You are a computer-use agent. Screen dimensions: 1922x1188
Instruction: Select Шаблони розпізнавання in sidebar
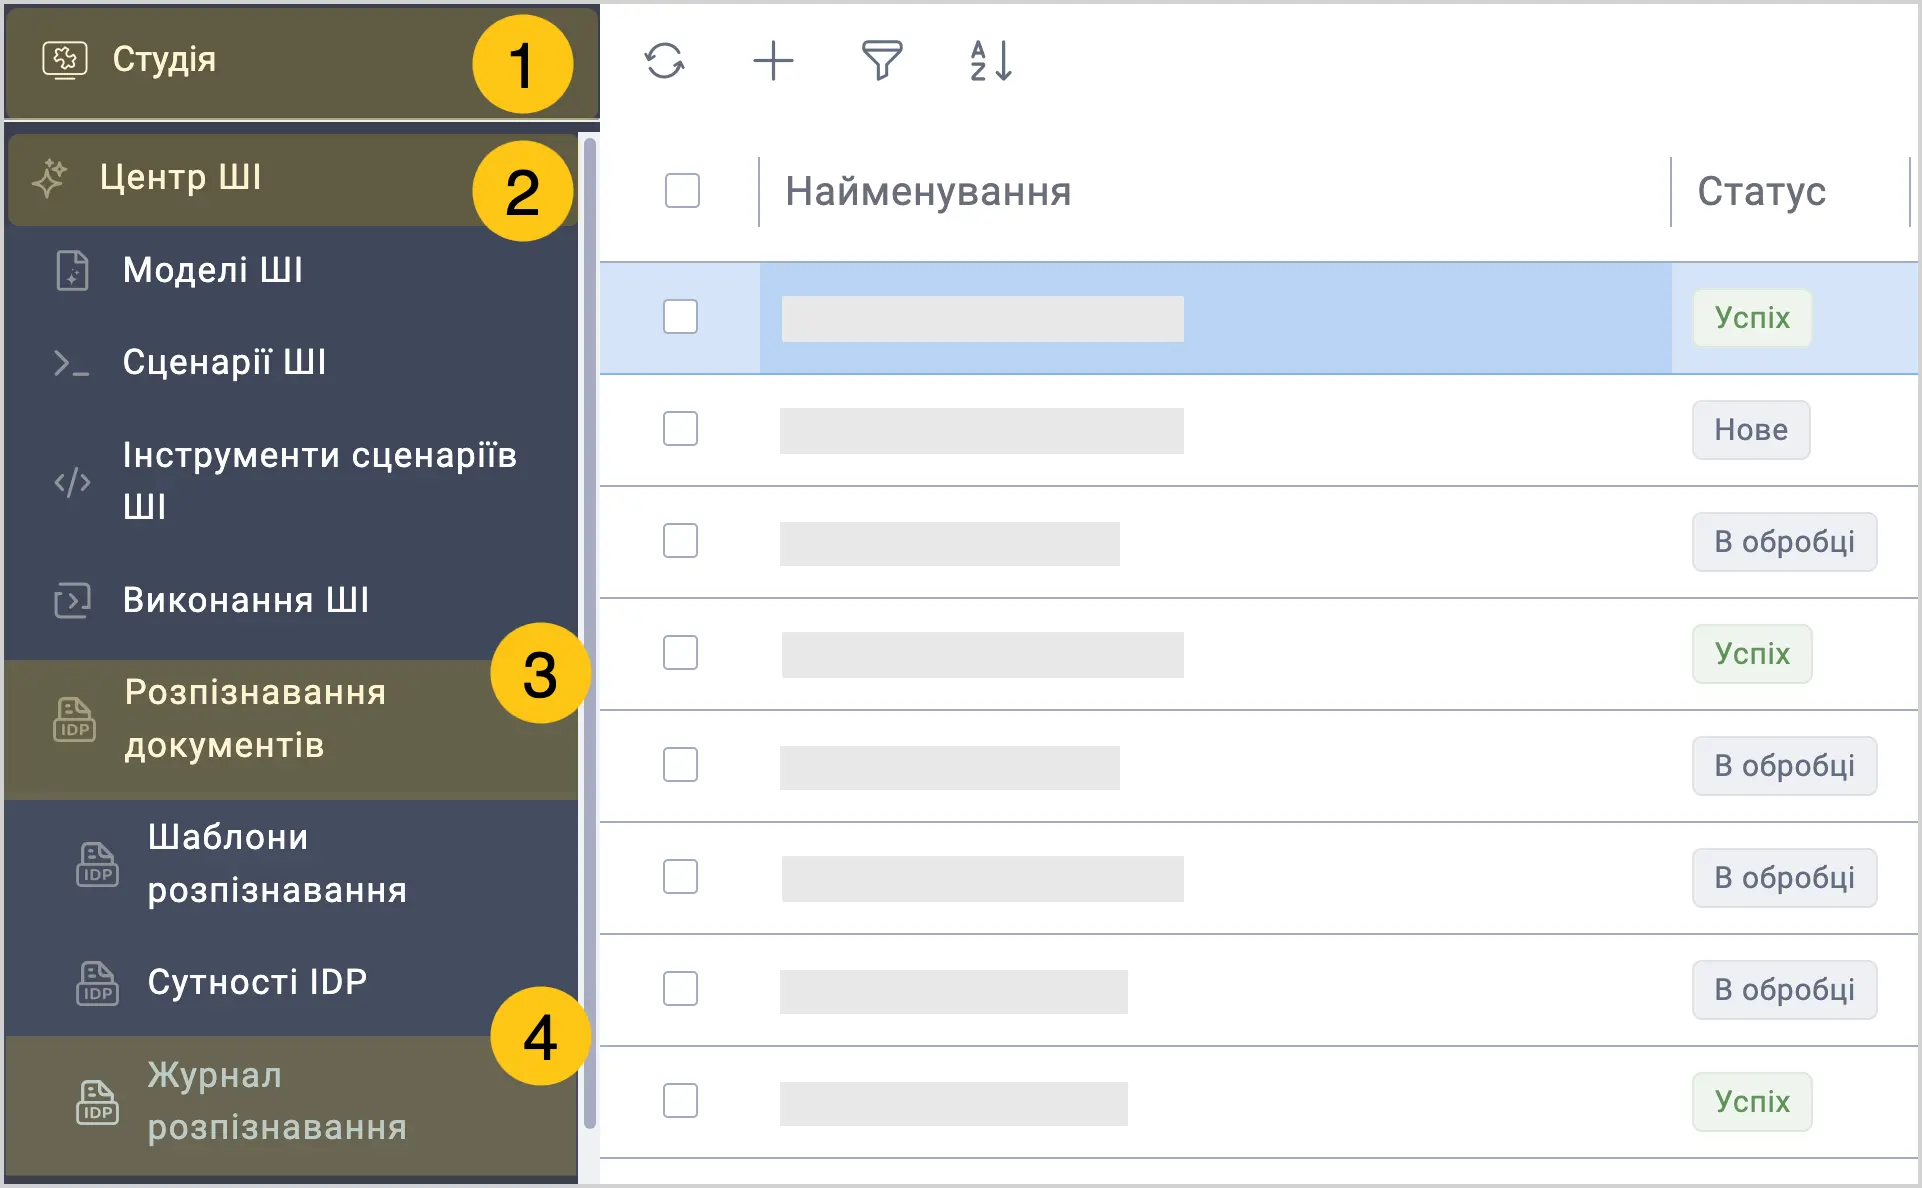292,865
